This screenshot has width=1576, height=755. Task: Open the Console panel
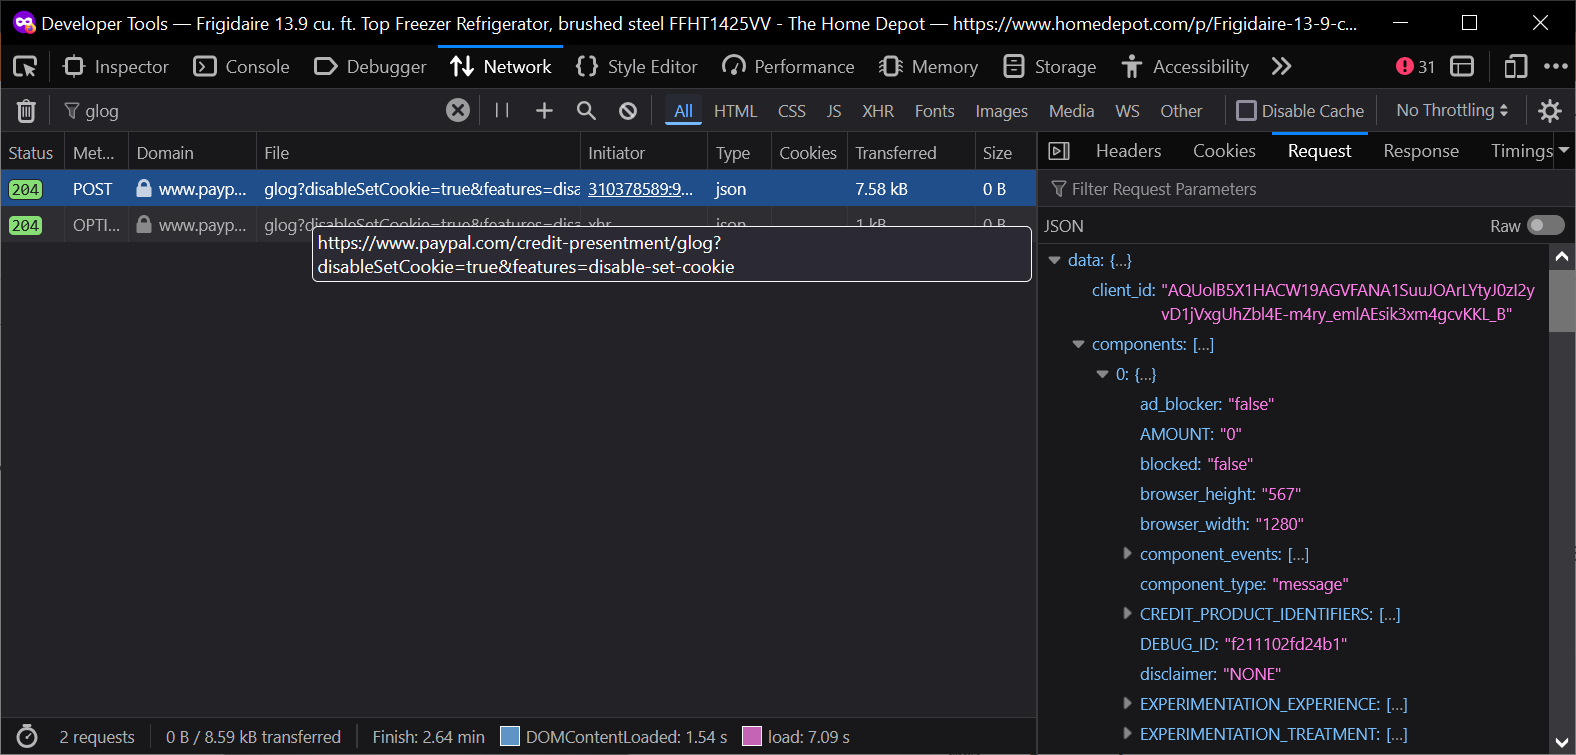tap(241, 67)
